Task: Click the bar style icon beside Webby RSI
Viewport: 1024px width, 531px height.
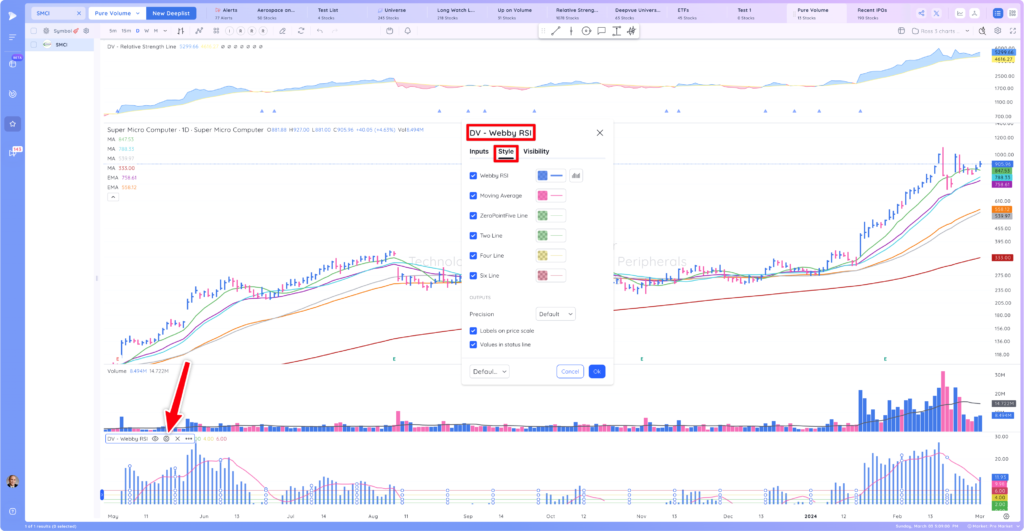Action: tap(576, 176)
